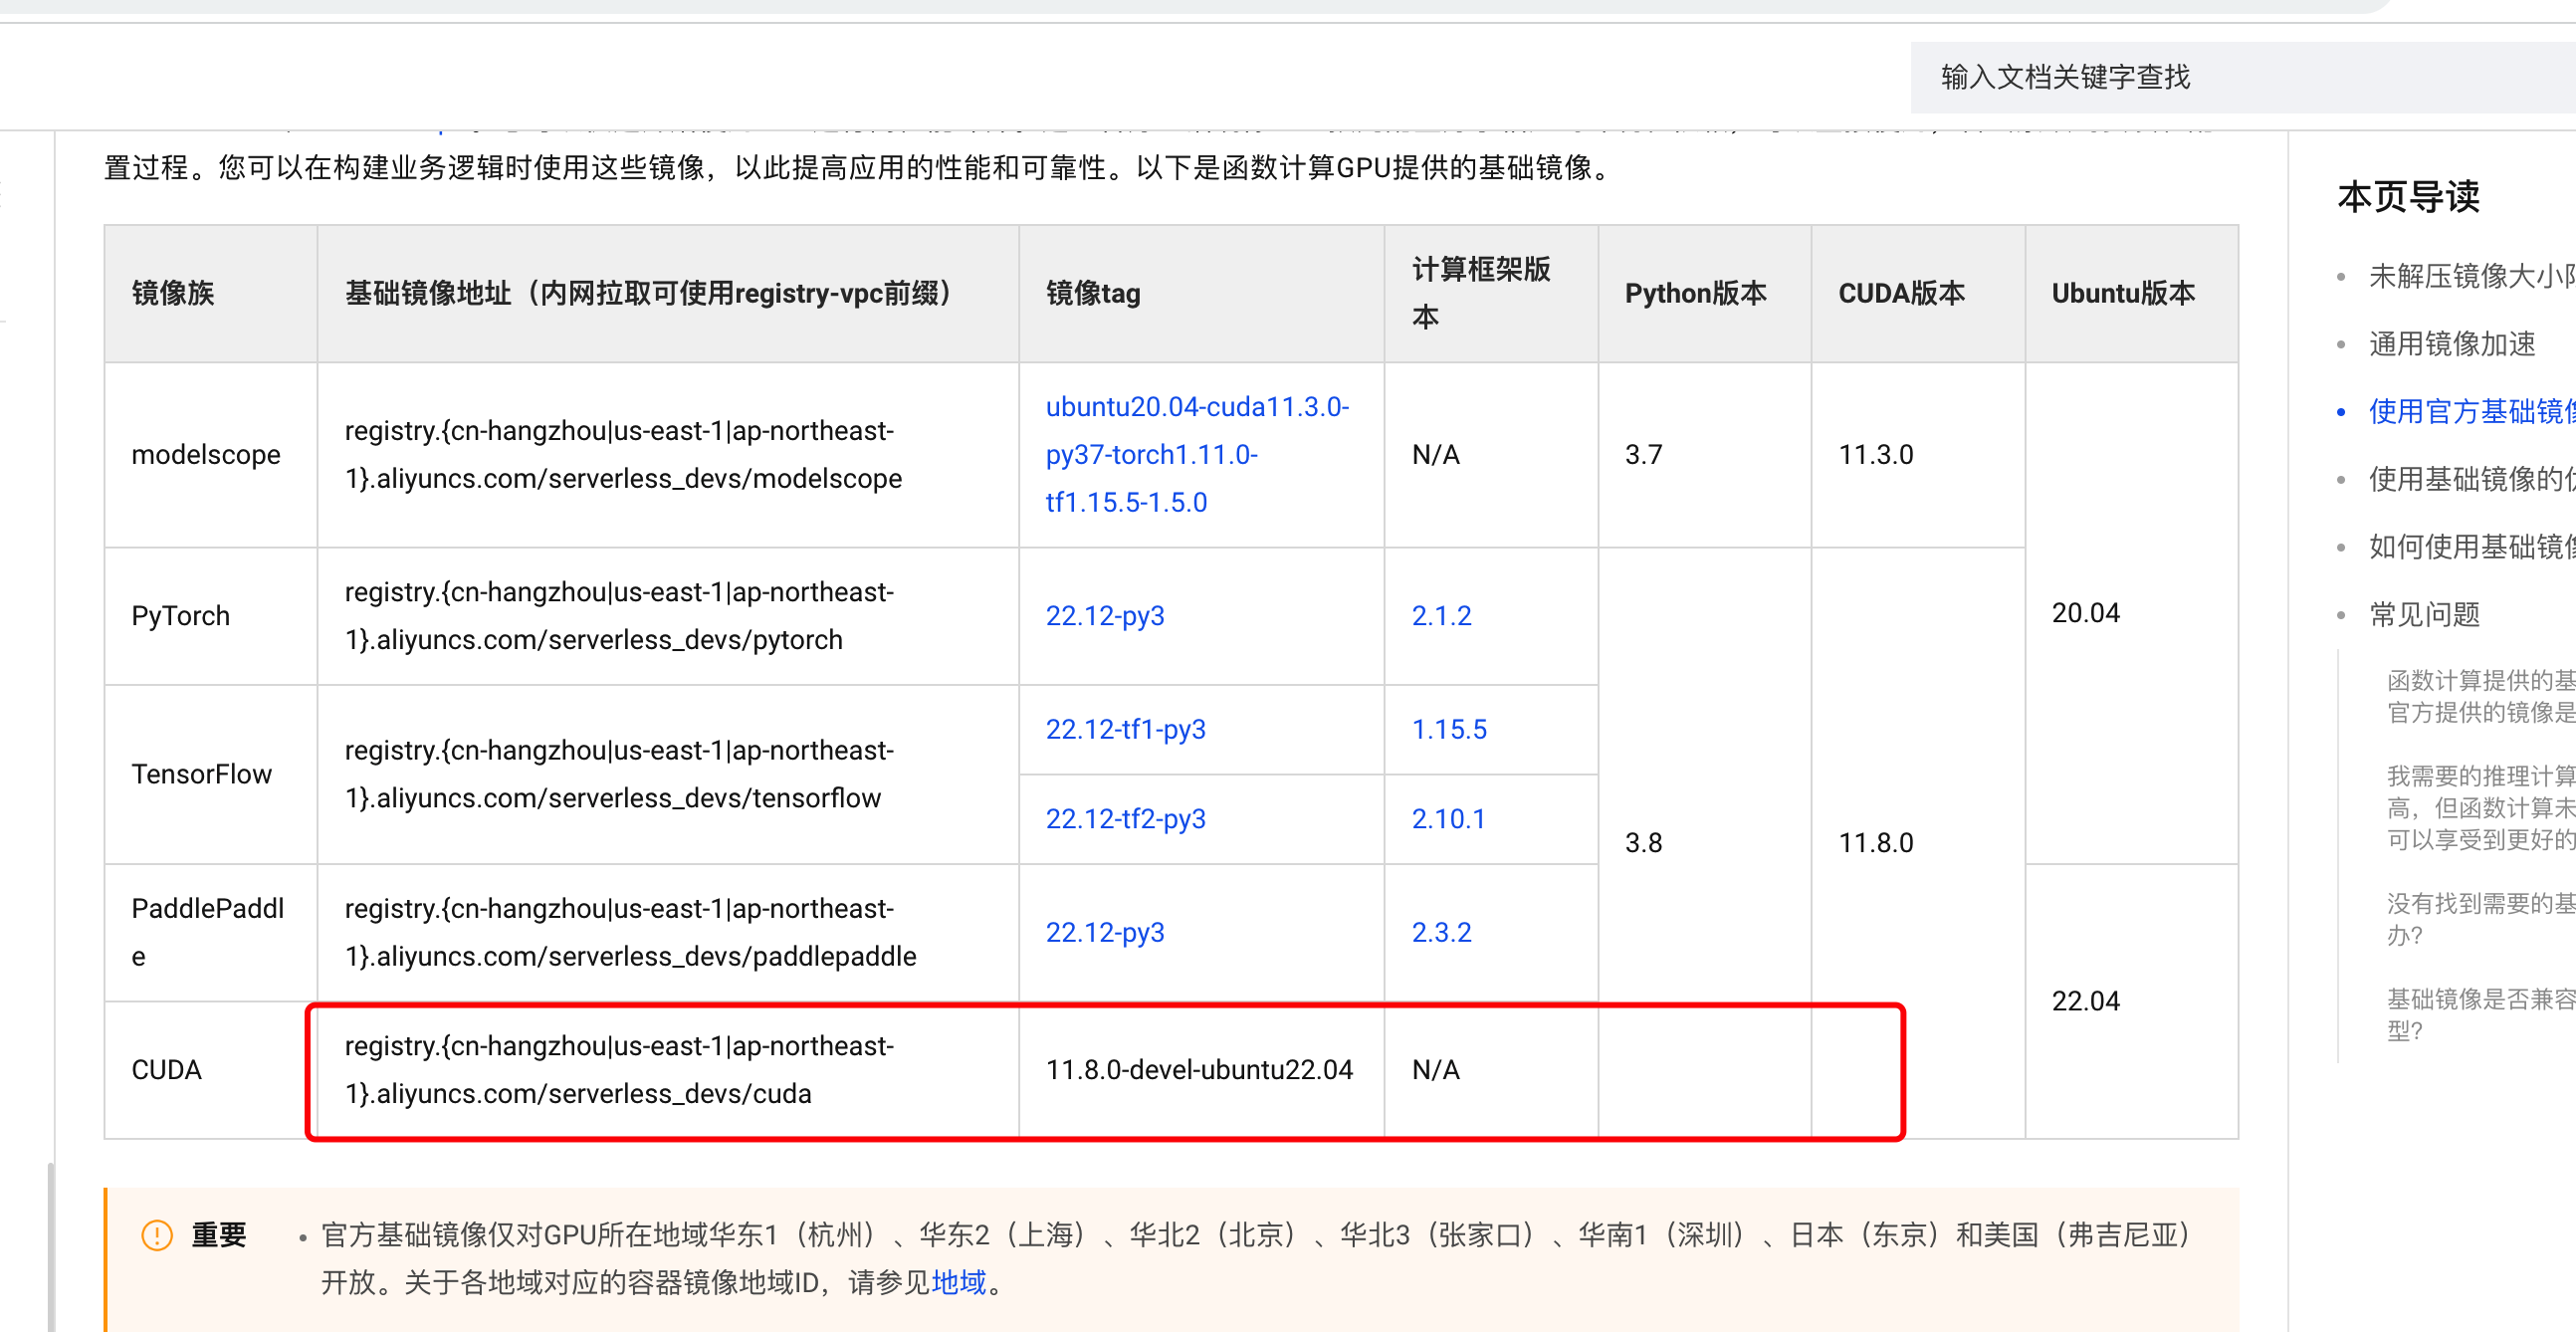Jump to 通用镜像加速 section in page guide
This screenshot has width=2576, height=1332.
coord(2451,344)
